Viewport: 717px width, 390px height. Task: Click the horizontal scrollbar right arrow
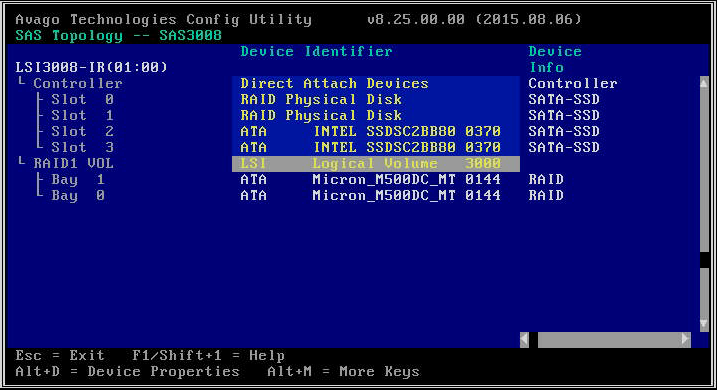tap(685, 339)
